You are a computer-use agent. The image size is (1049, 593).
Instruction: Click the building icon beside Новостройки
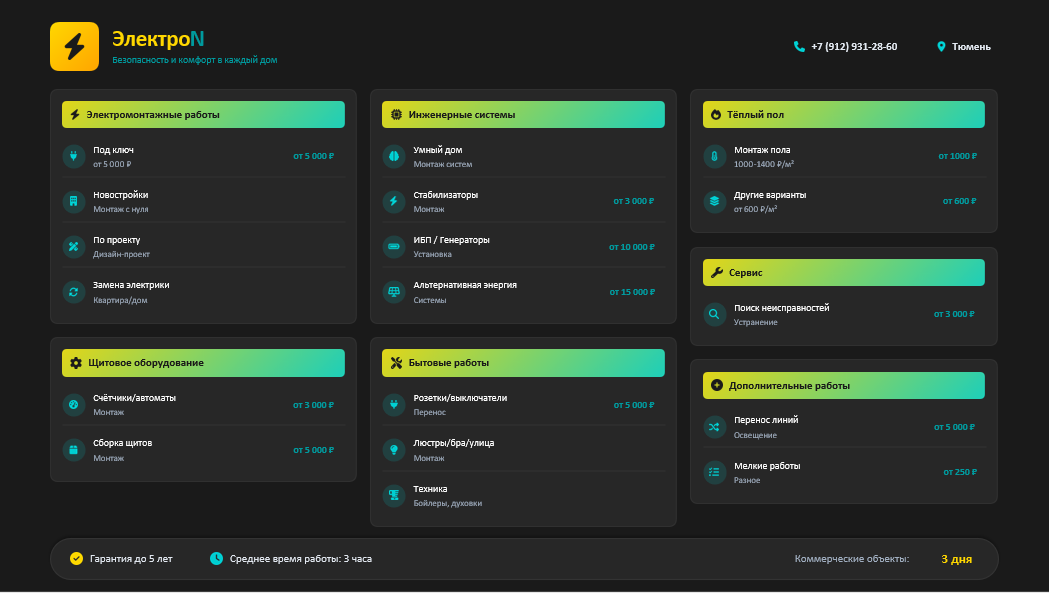[73, 201]
